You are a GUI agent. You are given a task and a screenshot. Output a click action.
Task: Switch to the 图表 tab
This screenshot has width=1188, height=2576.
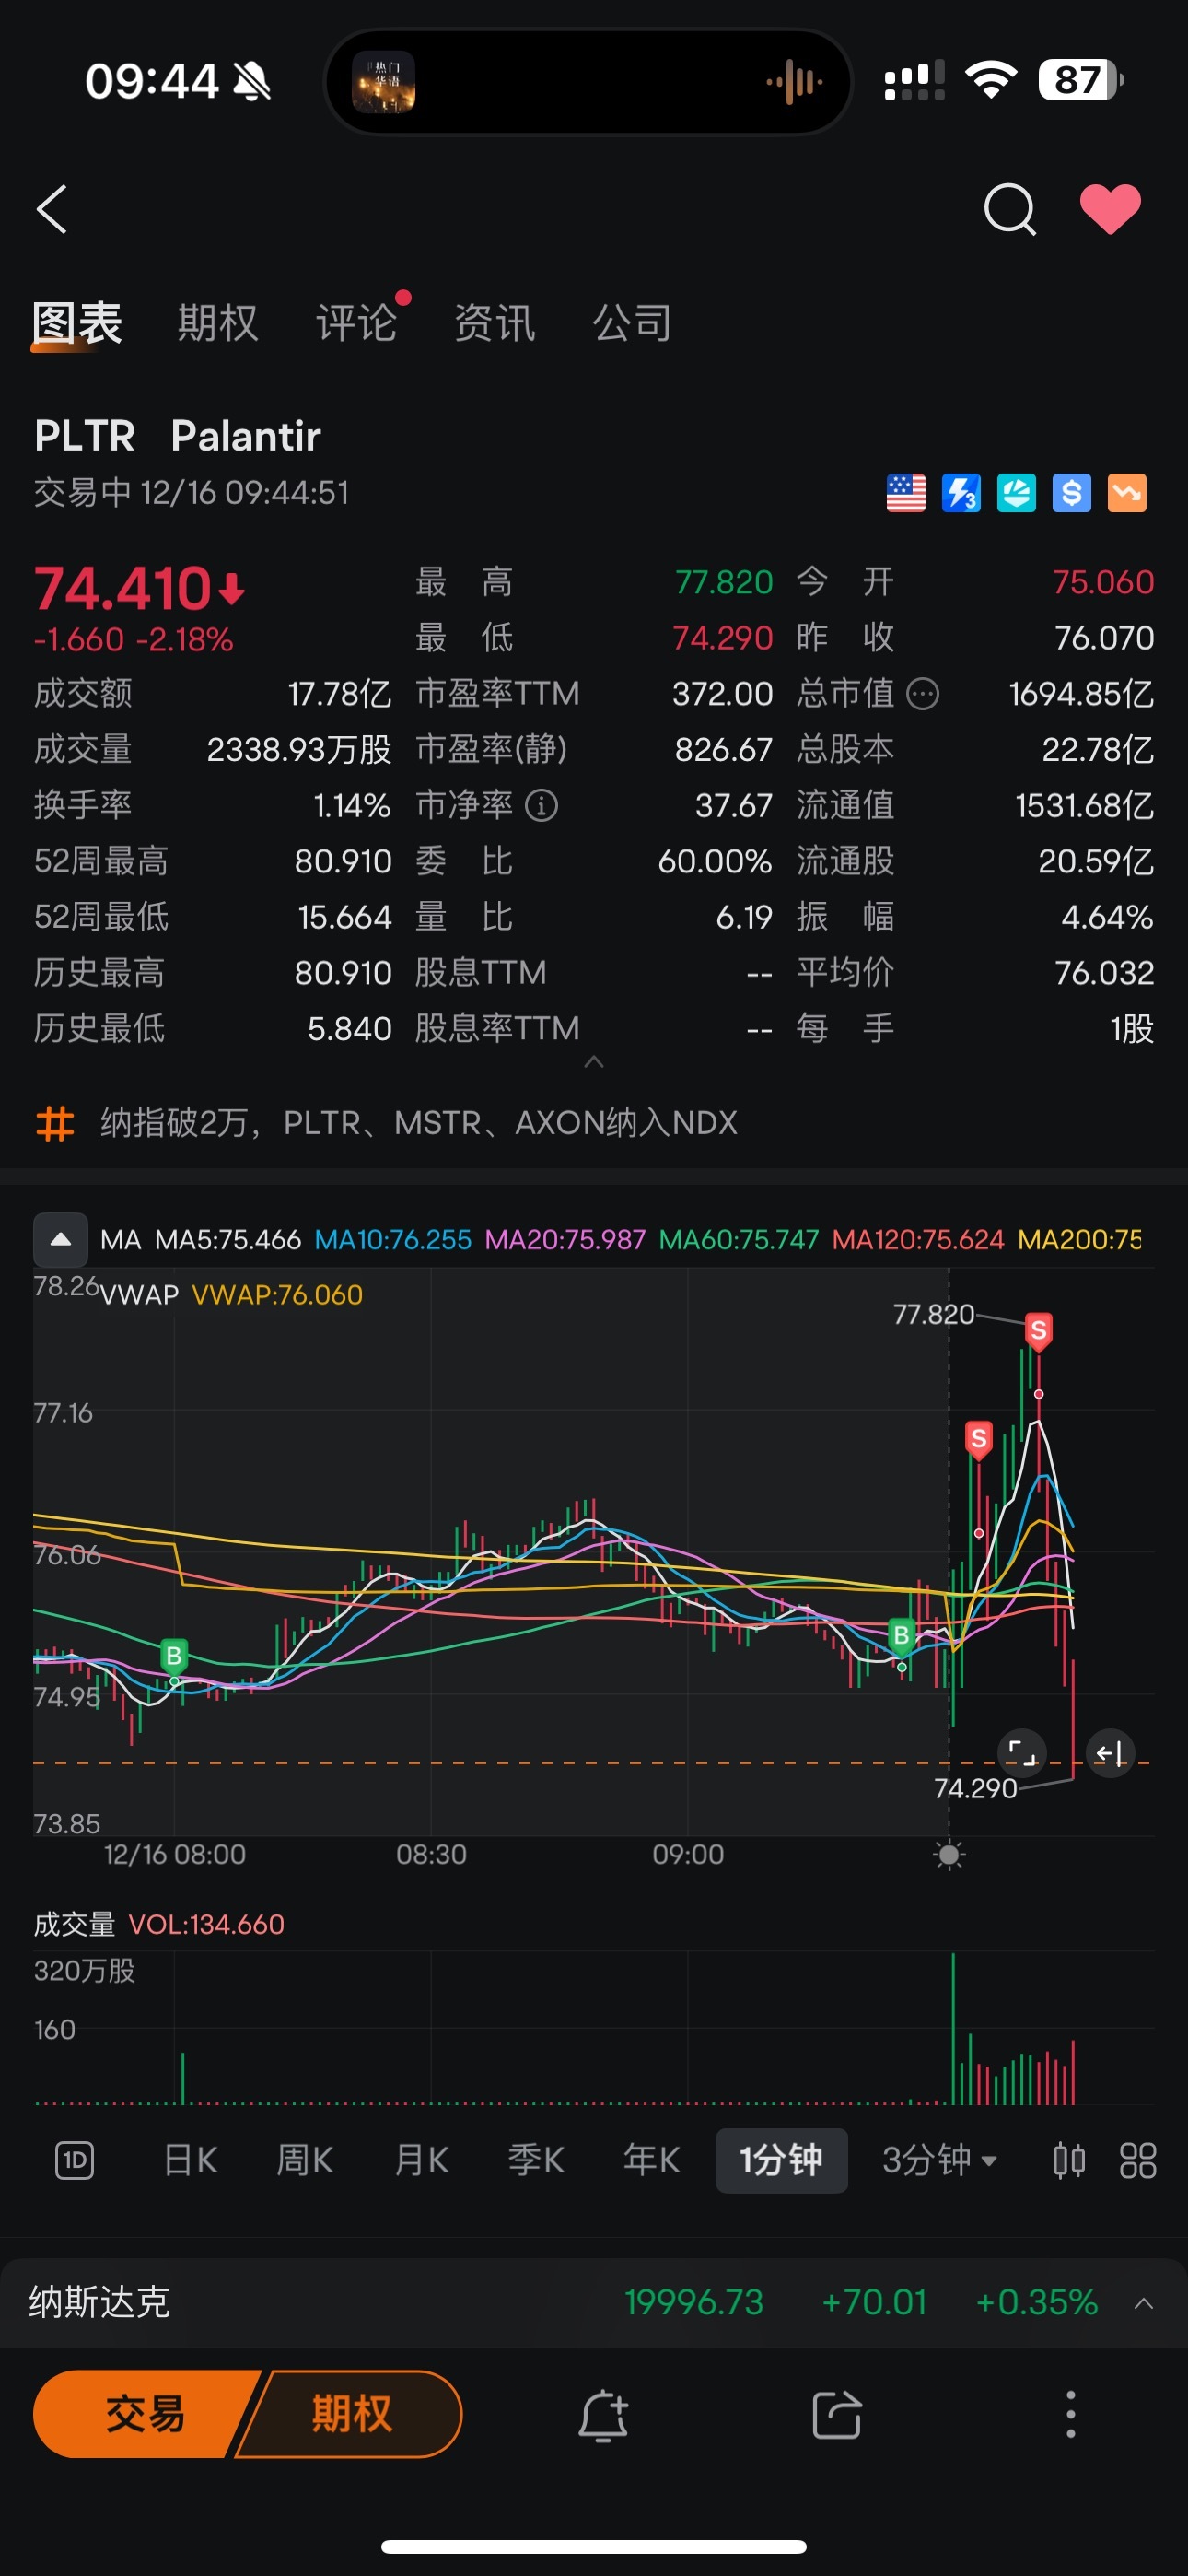77,323
